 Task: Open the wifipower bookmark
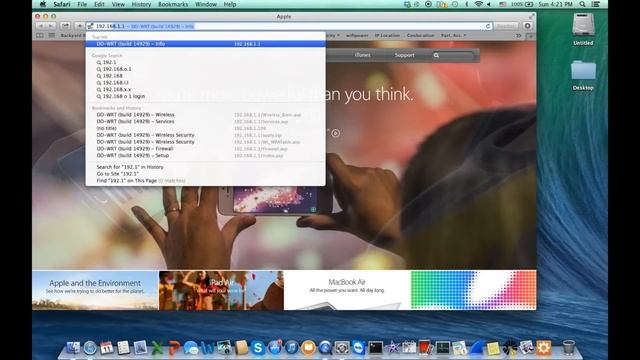click(357, 36)
